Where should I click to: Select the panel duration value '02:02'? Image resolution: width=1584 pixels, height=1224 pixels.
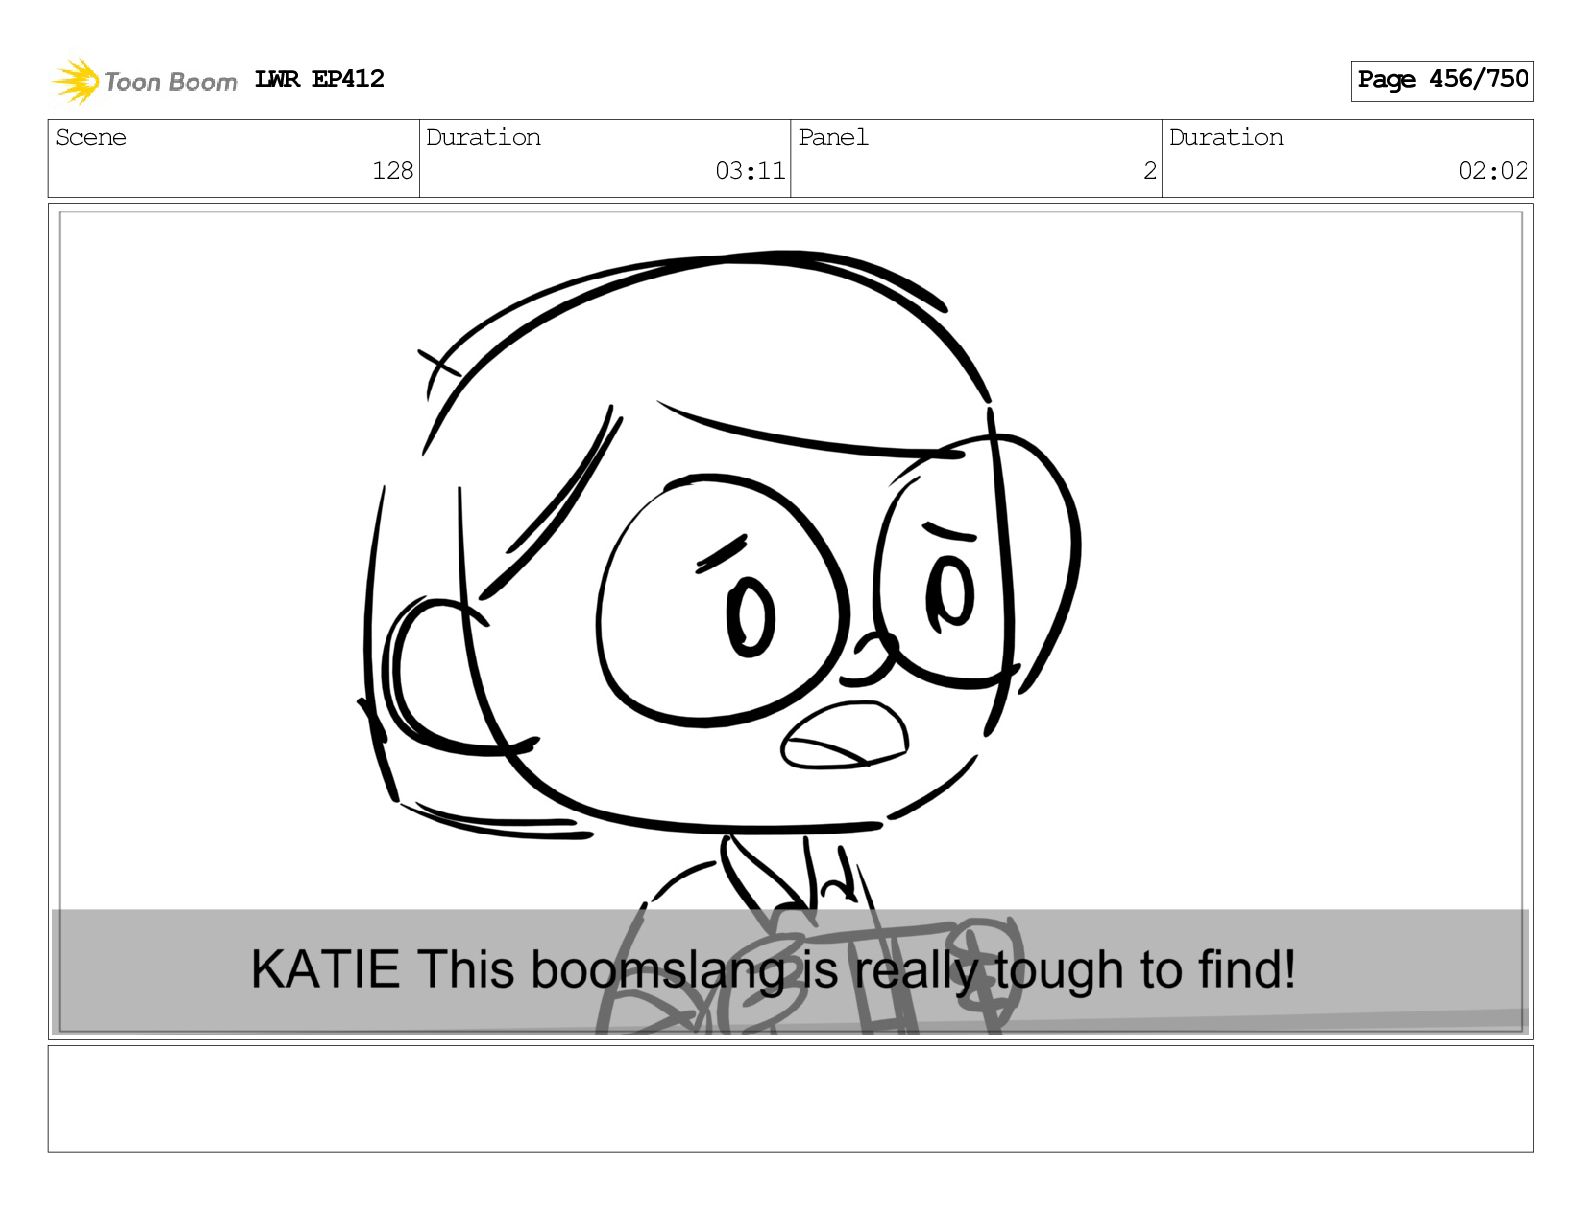click(x=1493, y=171)
